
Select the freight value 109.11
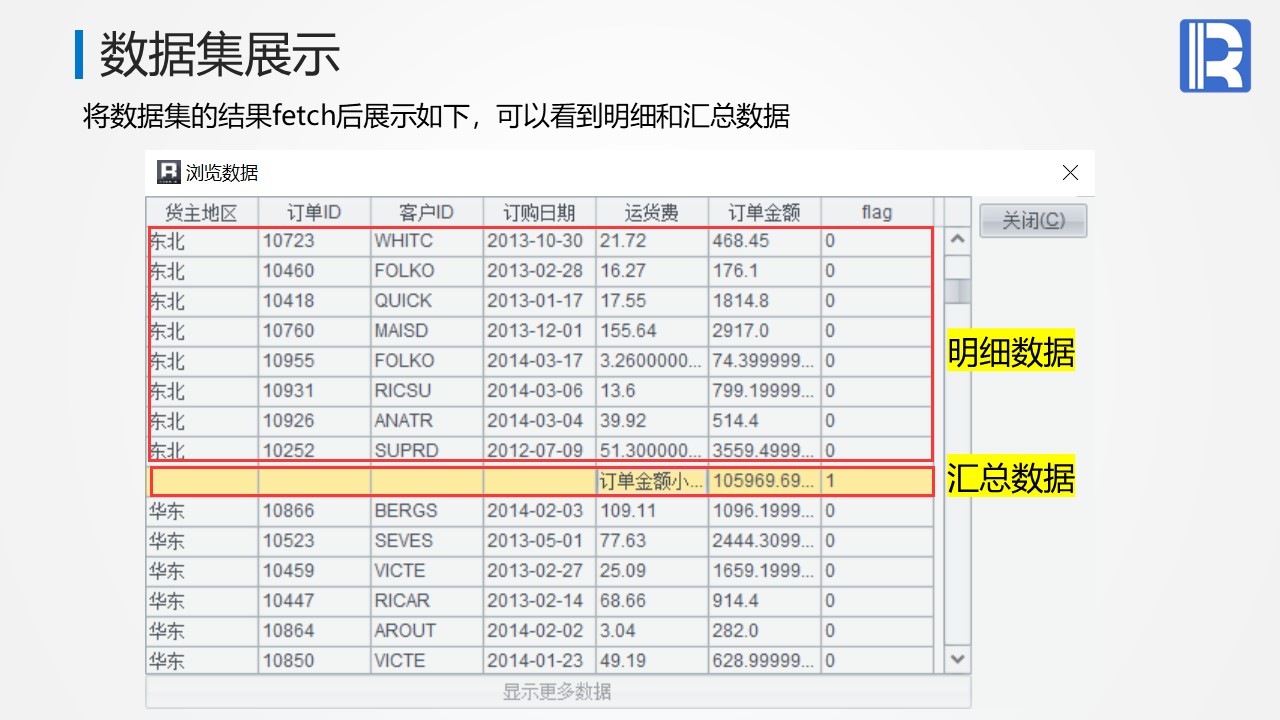point(652,511)
